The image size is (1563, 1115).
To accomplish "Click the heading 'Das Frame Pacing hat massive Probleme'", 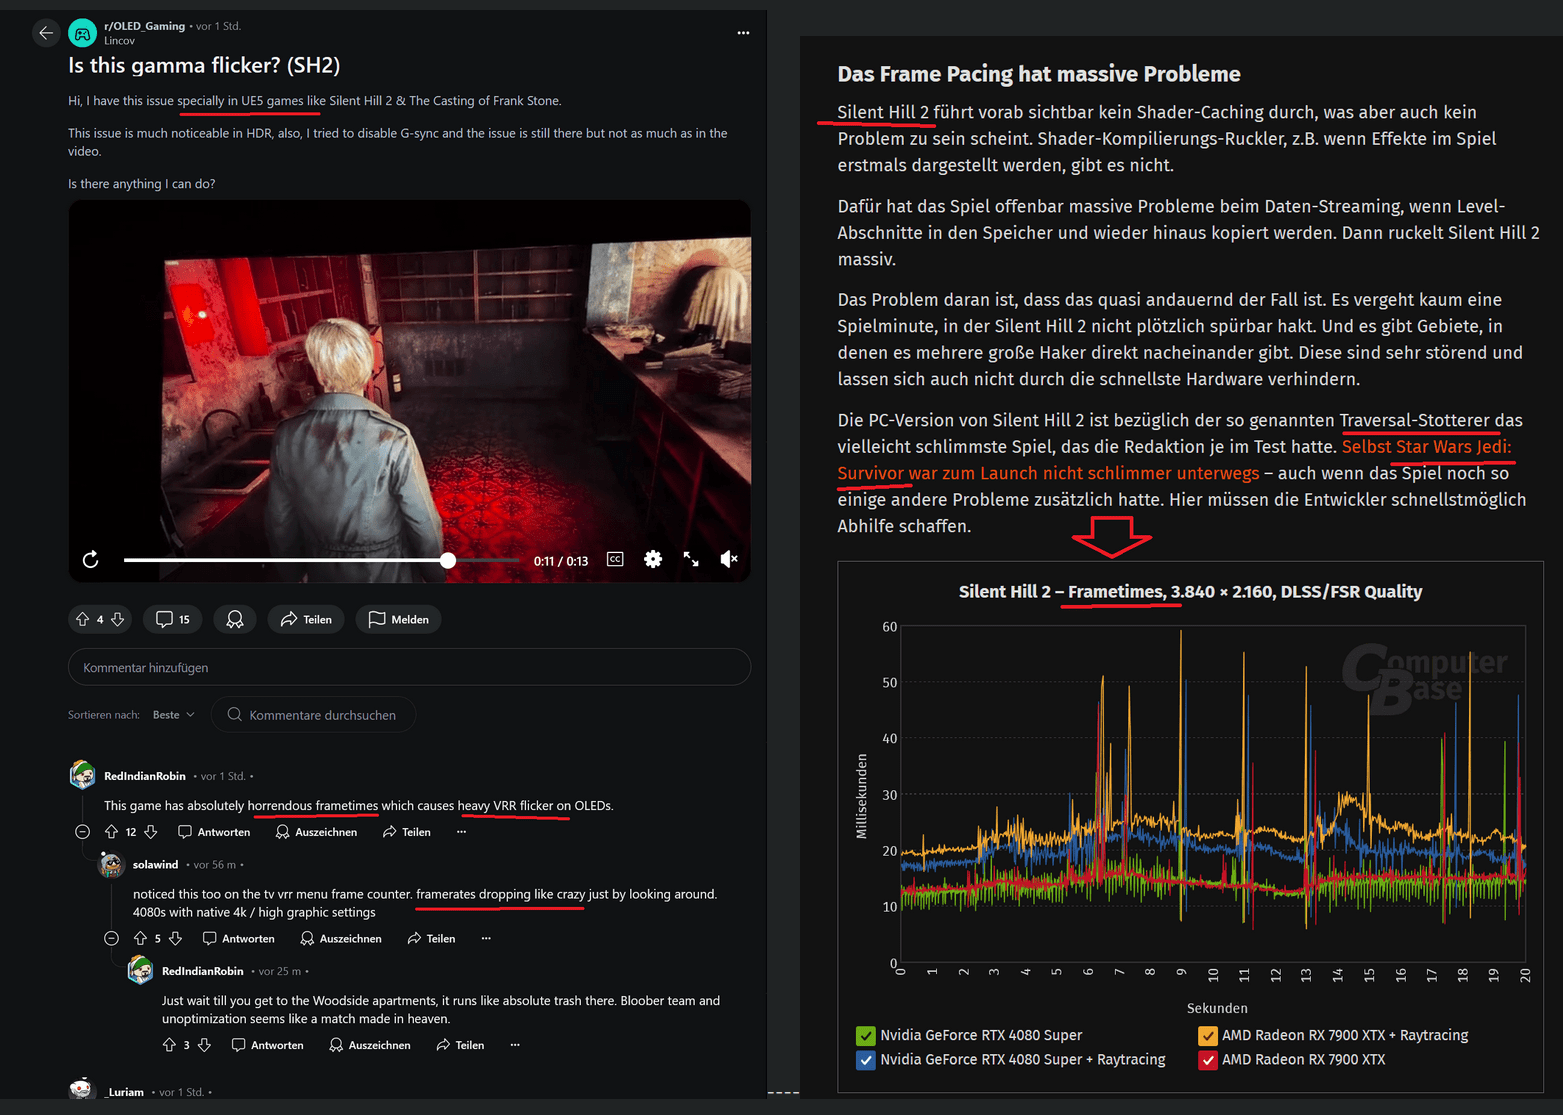I will (x=1039, y=74).
